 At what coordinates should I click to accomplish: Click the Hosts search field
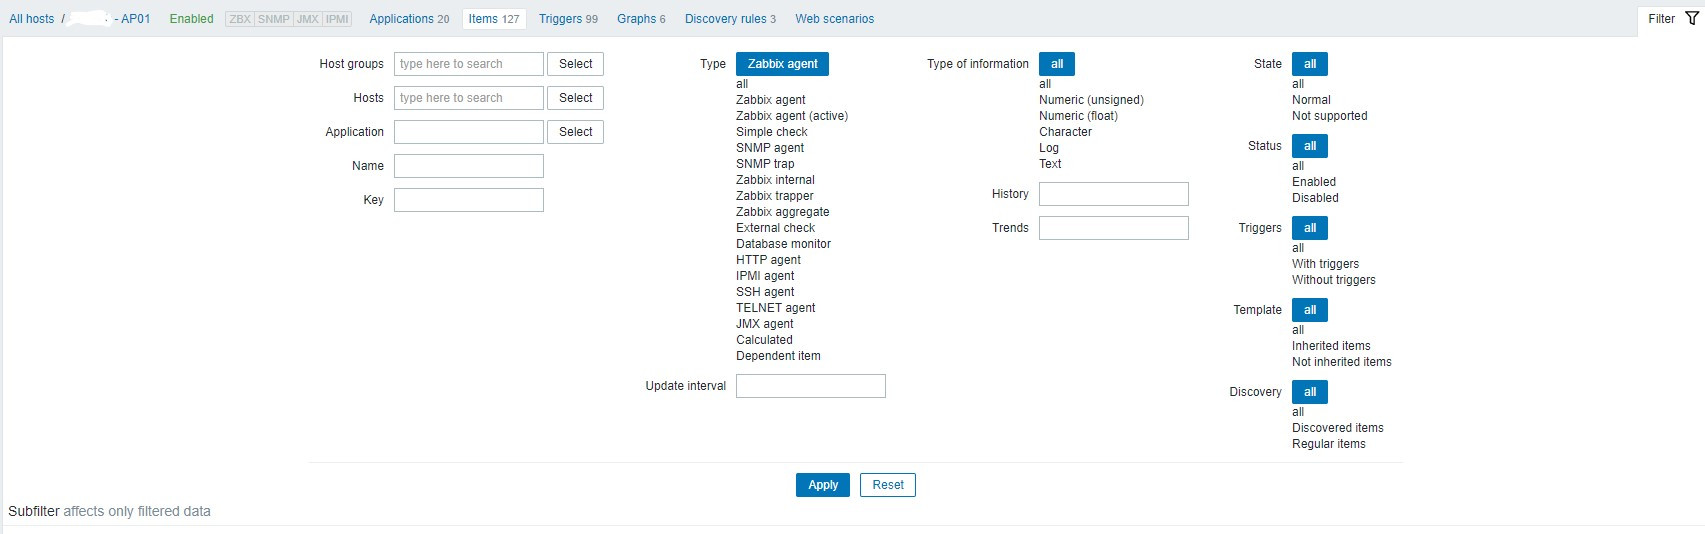tap(469, 98)
